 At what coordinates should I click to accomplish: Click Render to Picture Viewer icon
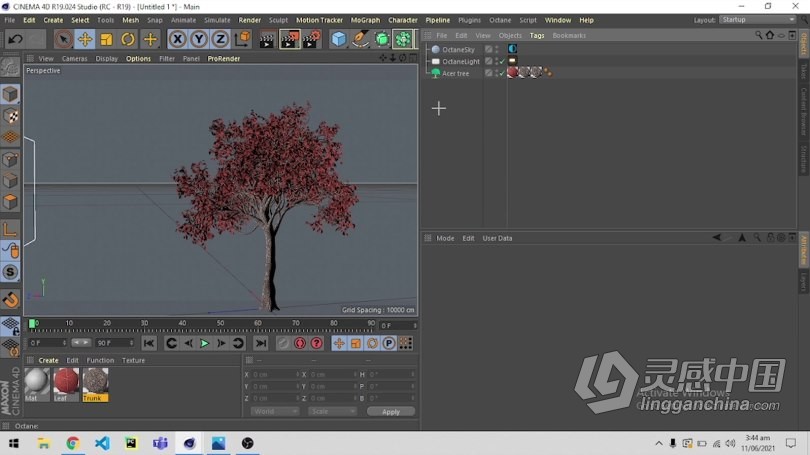[x=289, y=39]
